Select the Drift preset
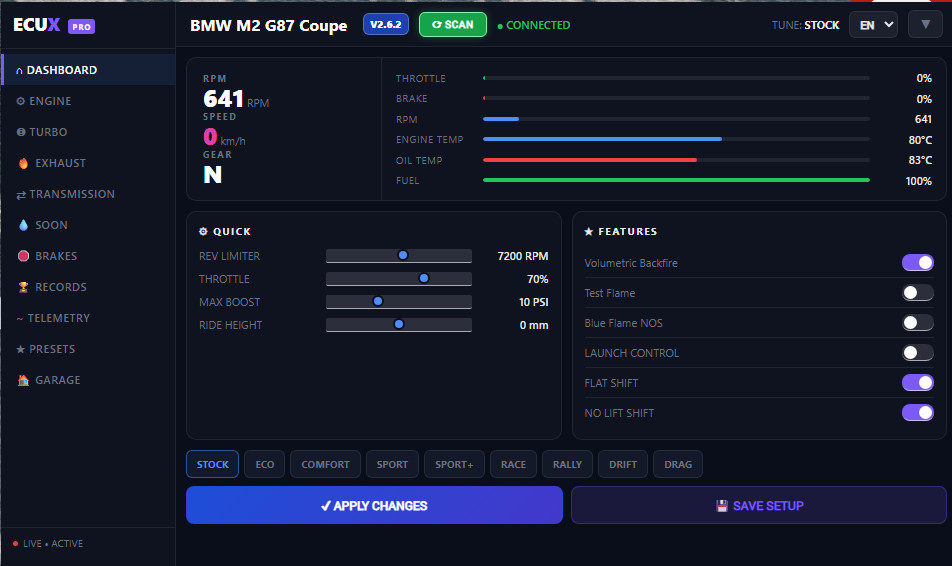The height and width of the screenshot is (566, 952). click(623, 464)
